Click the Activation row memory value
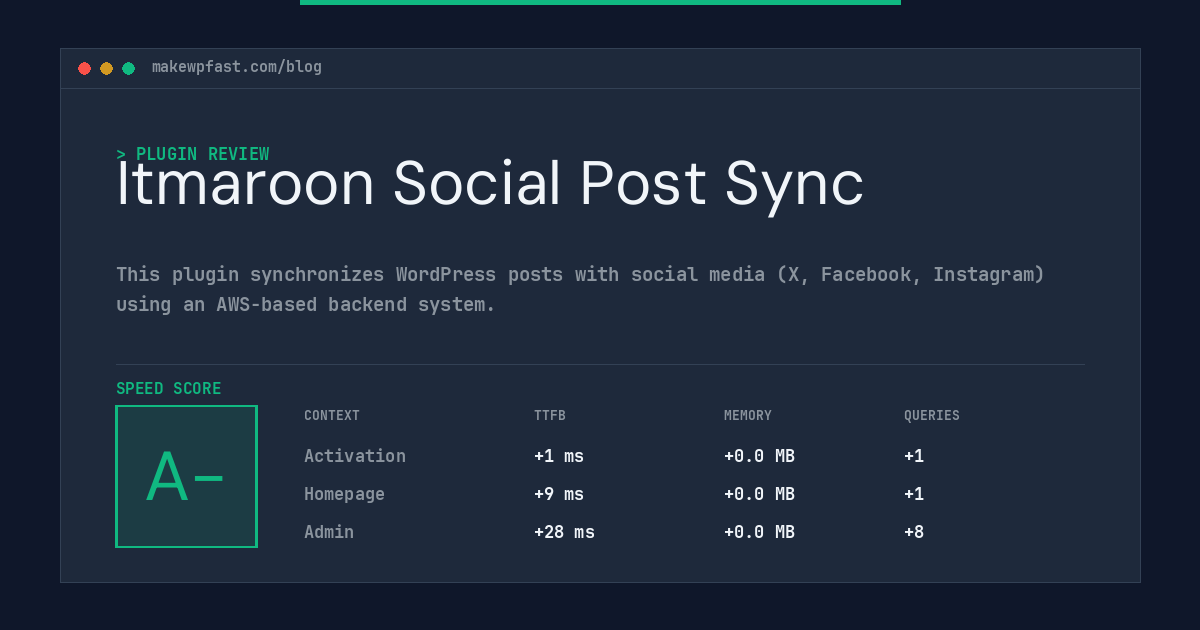 [759, 456]
